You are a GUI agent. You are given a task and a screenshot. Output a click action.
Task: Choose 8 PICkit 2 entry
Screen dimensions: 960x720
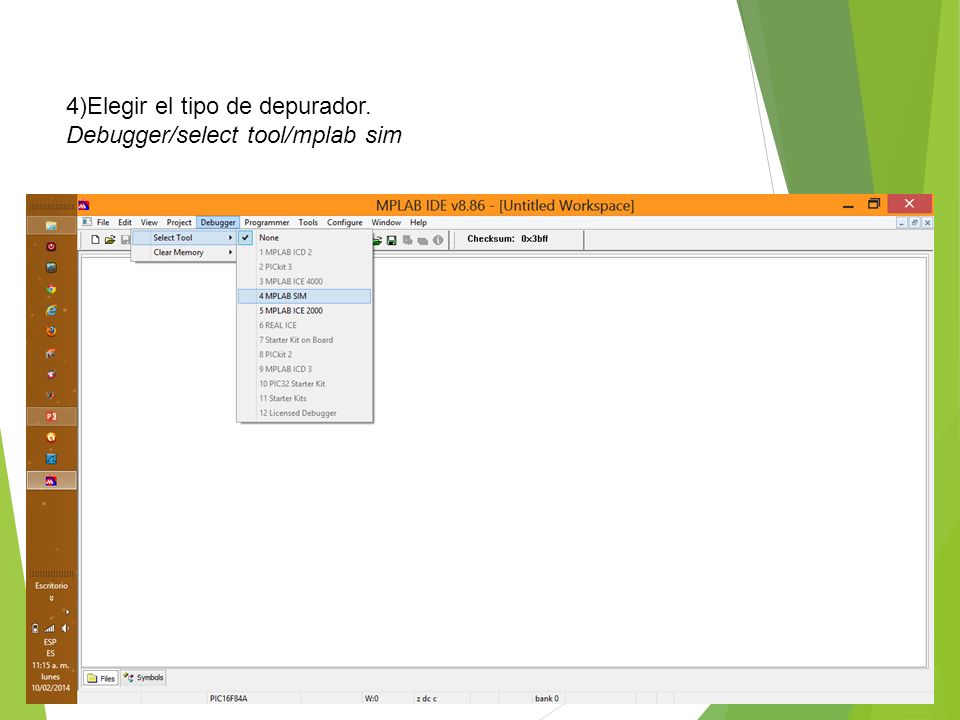pyautogui.click(x=304, y=354)
